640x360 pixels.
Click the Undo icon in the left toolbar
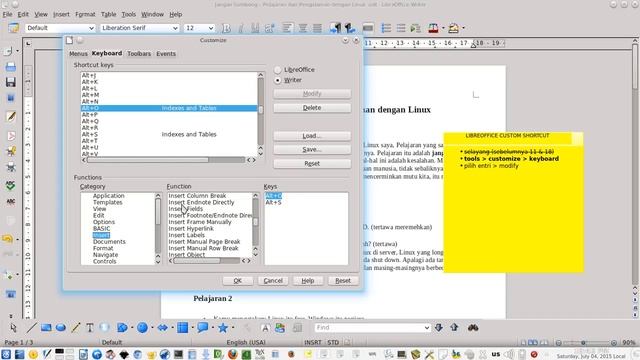[8, 239]
